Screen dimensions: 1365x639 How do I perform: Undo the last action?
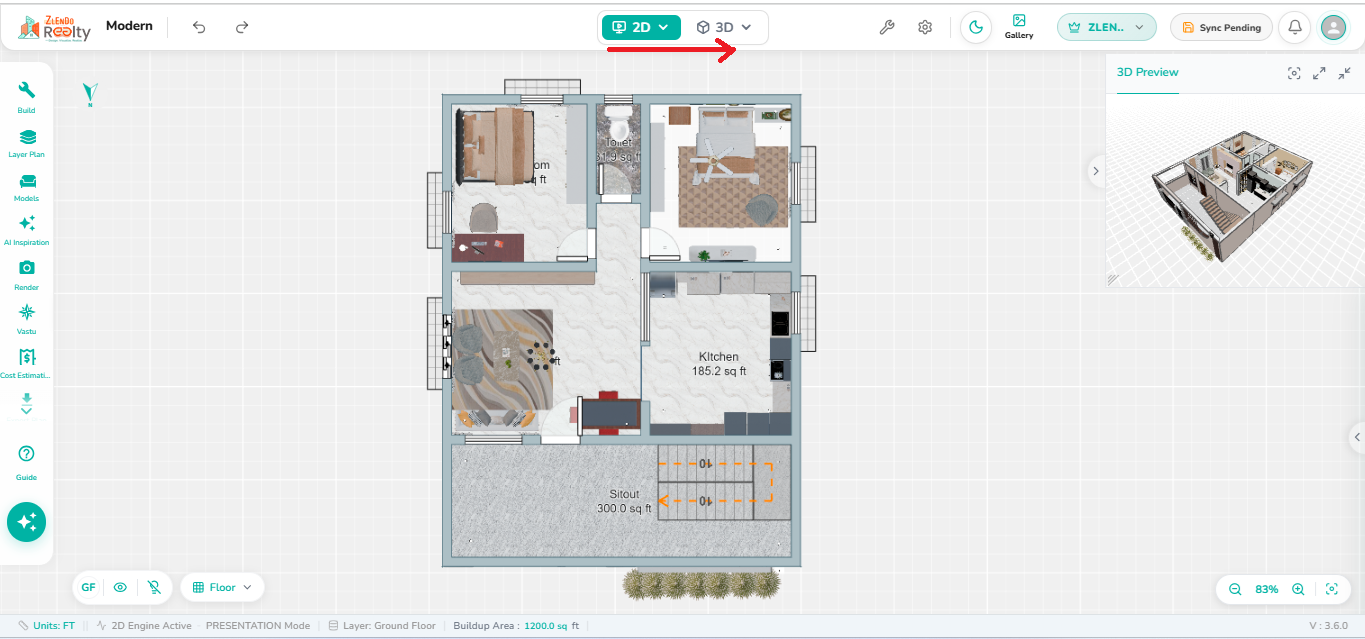(x=199, y=27)
